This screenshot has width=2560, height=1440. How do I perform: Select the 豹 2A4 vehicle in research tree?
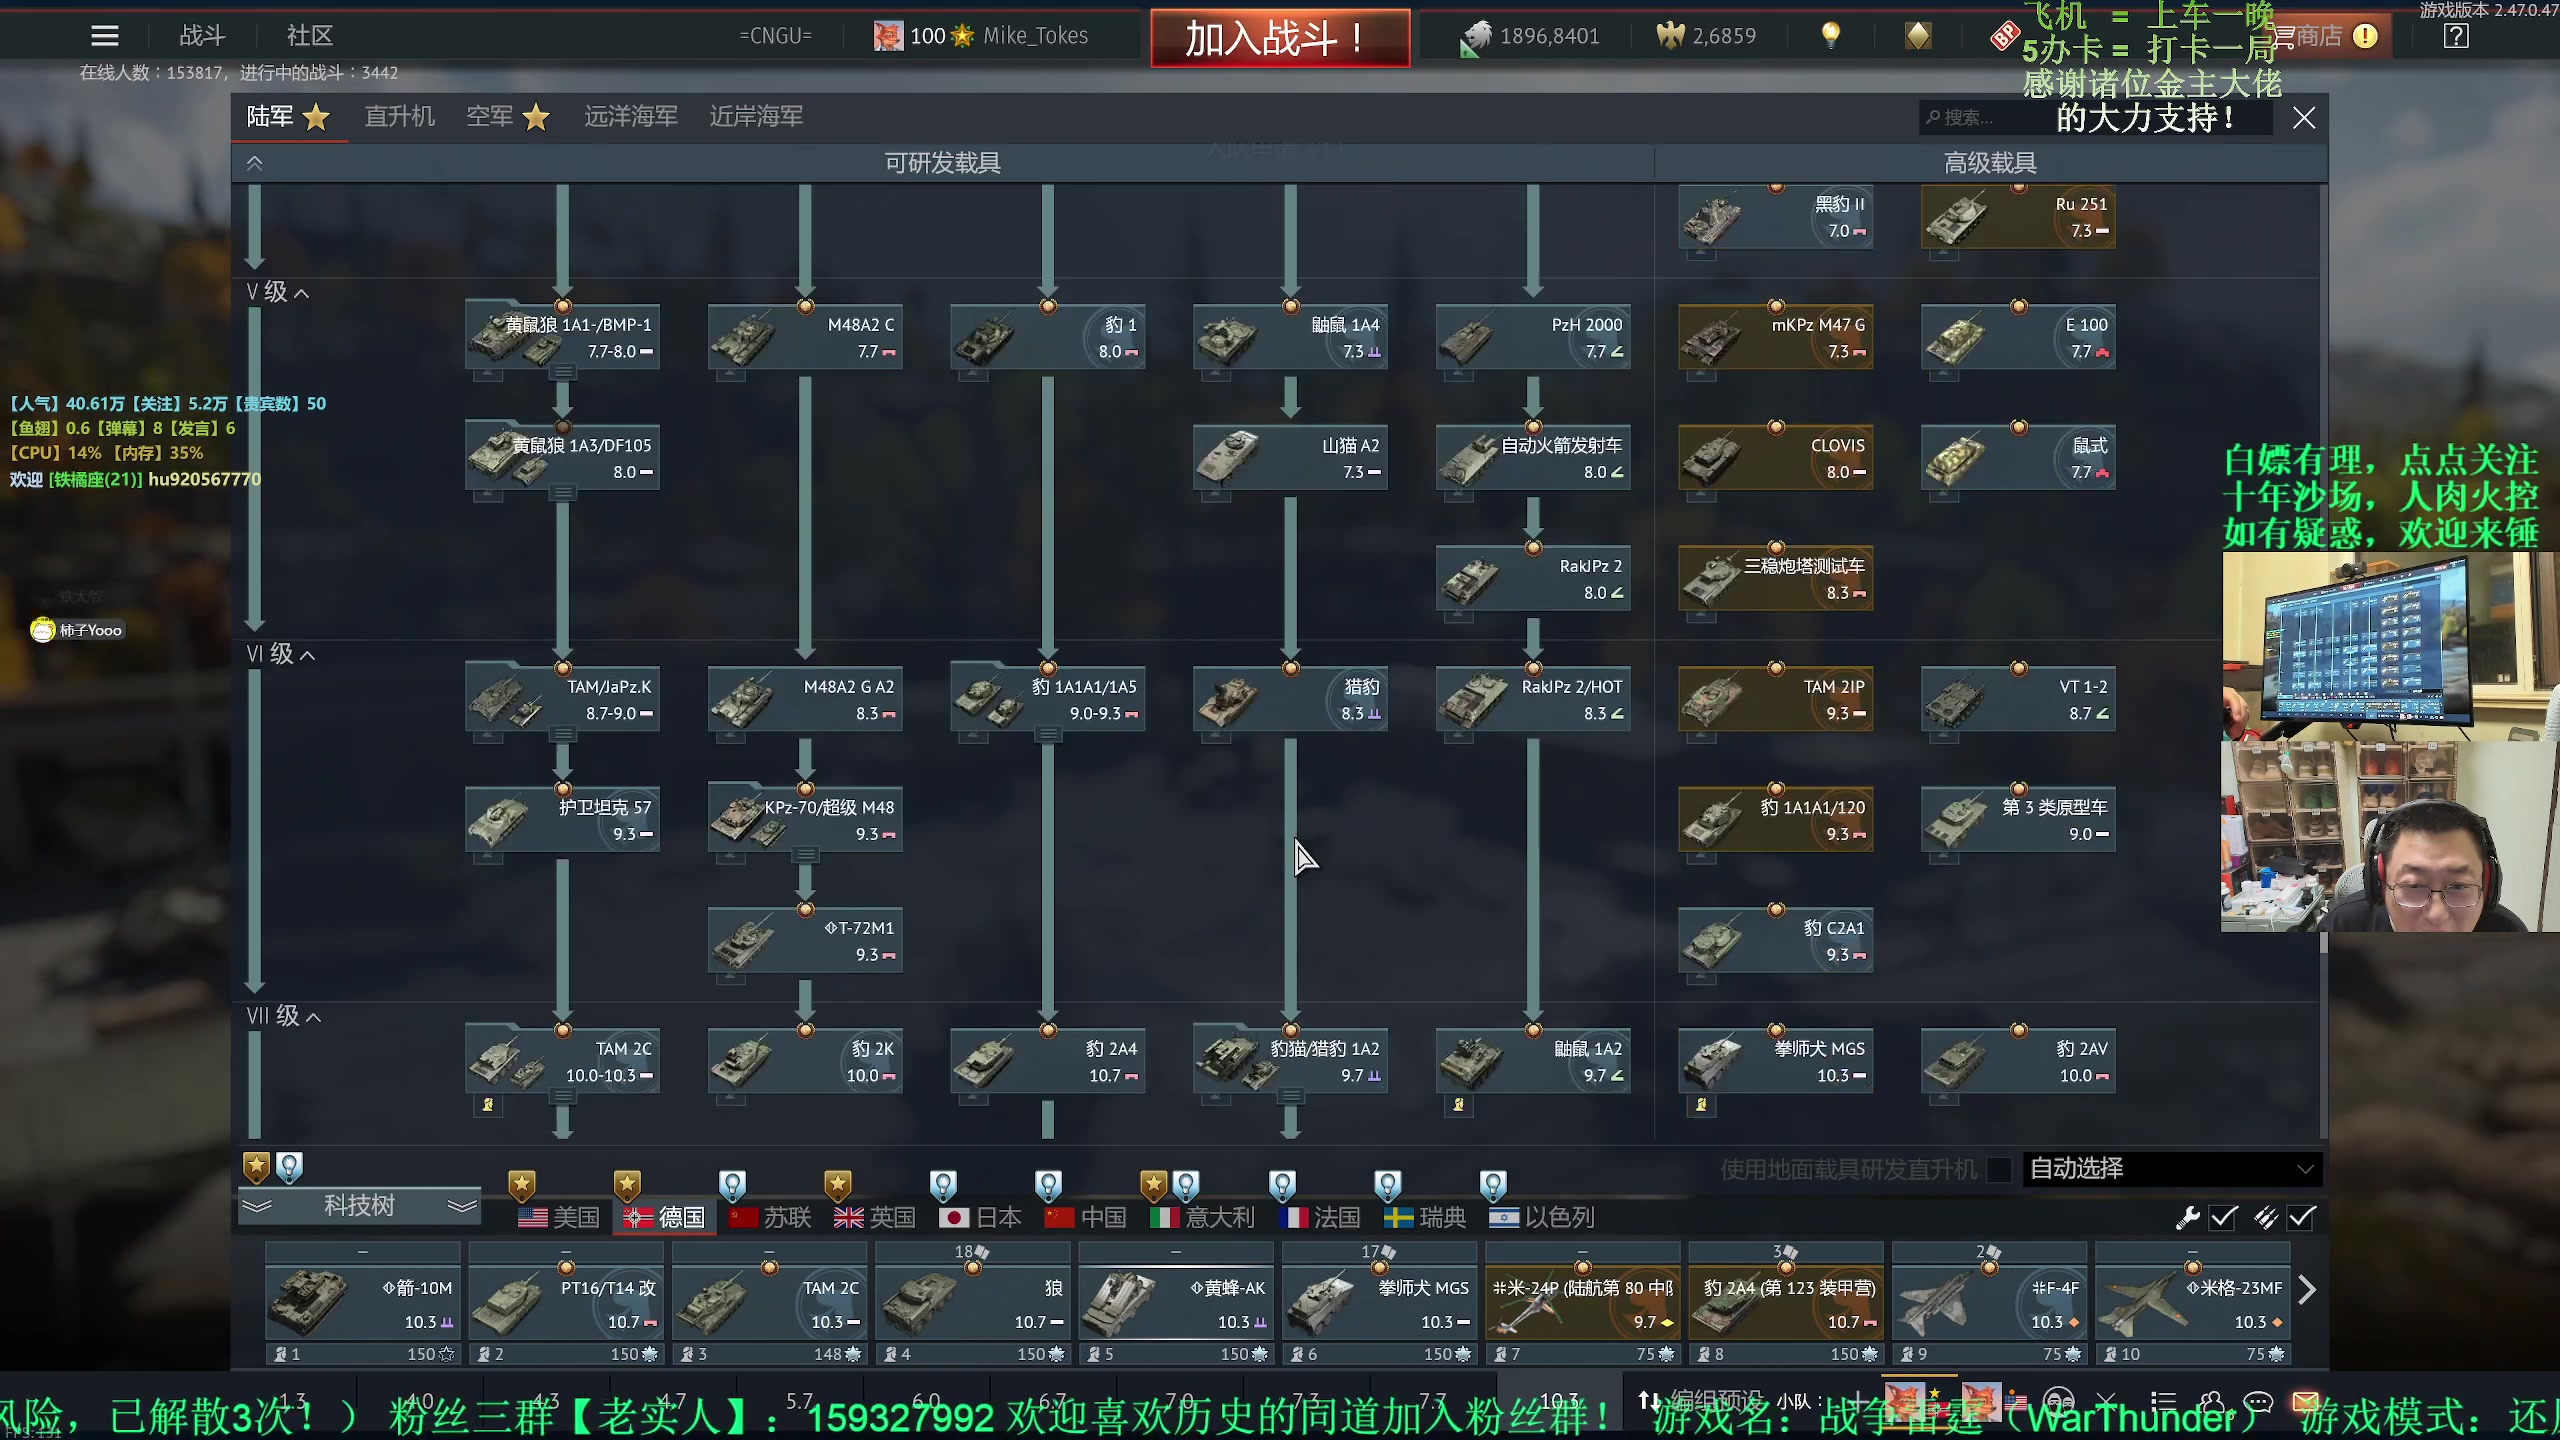click(x=1047, y=1061)
